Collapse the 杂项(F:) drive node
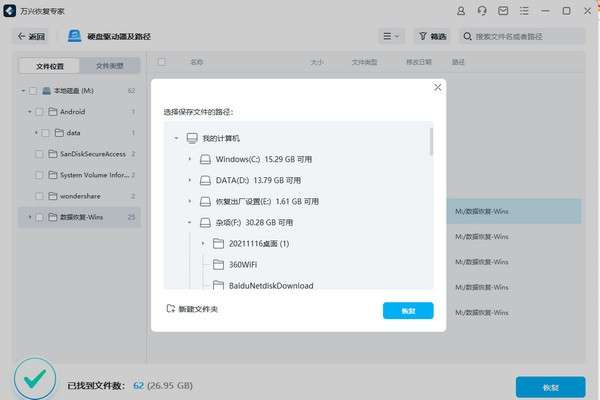600x400 pixels. pyautogui.click(x=189, y=222)
